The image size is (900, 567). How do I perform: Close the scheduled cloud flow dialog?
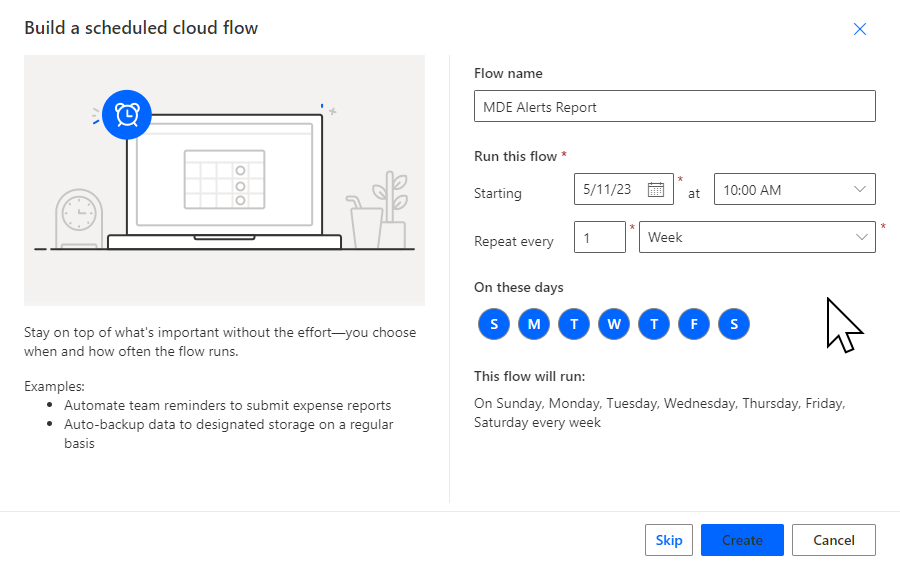[859, 29]
